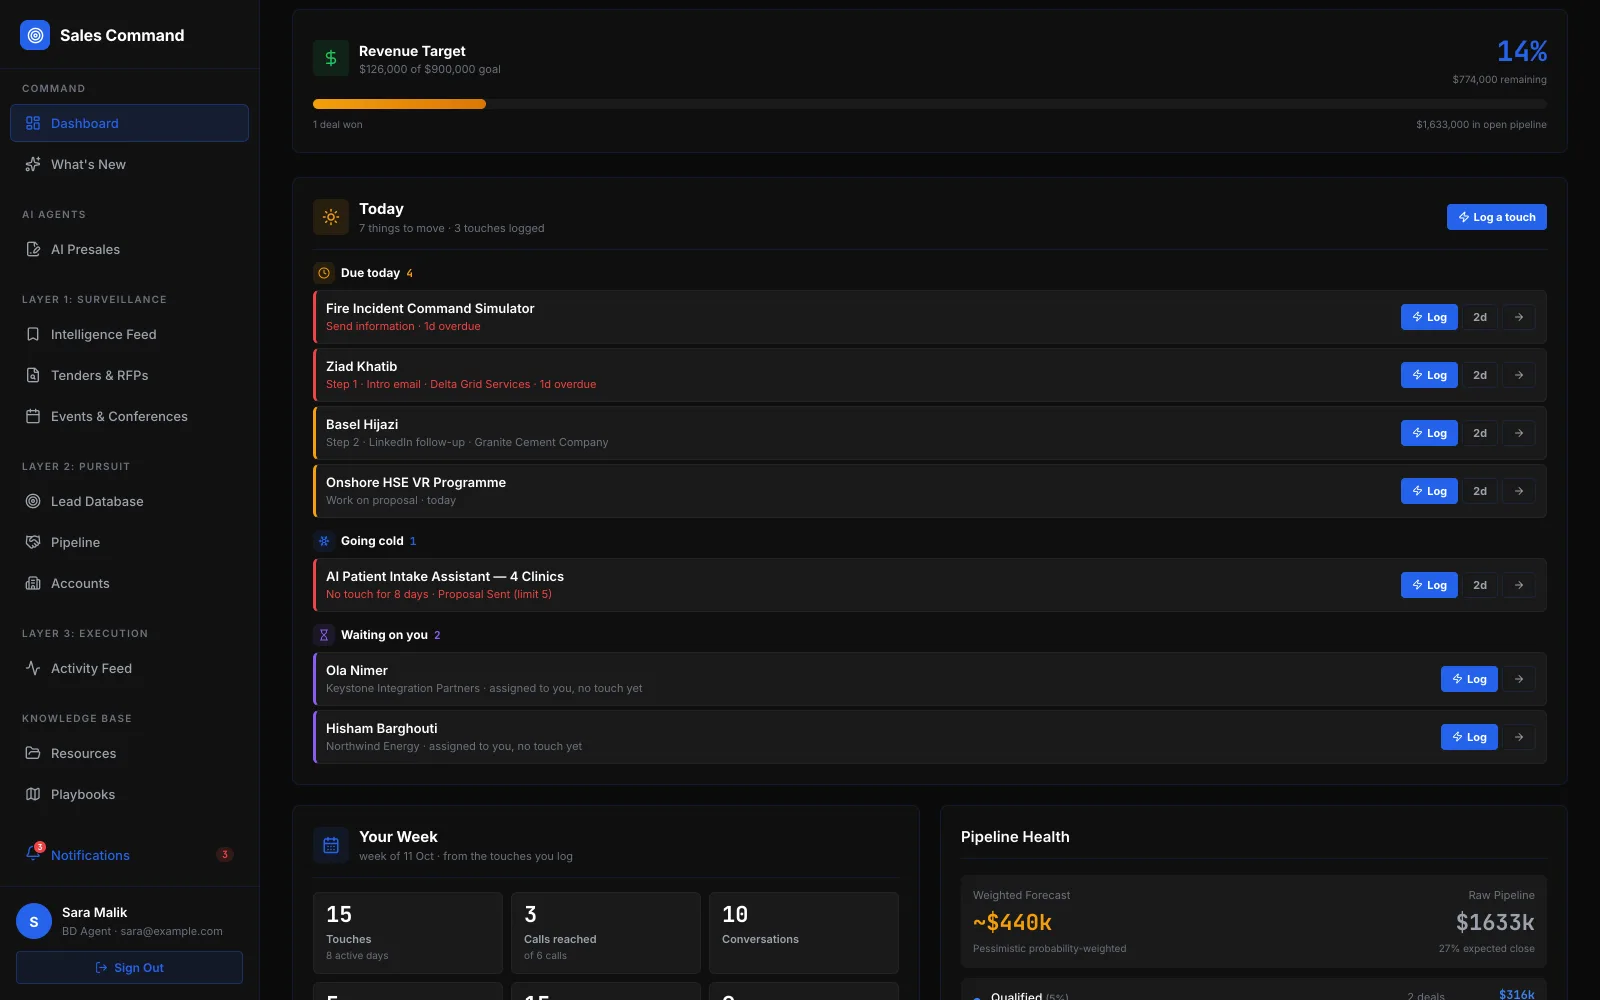Screen dimensions: 1600x1000
Task: Click the Sara Malik avatar
Action: tap(34, 921)
